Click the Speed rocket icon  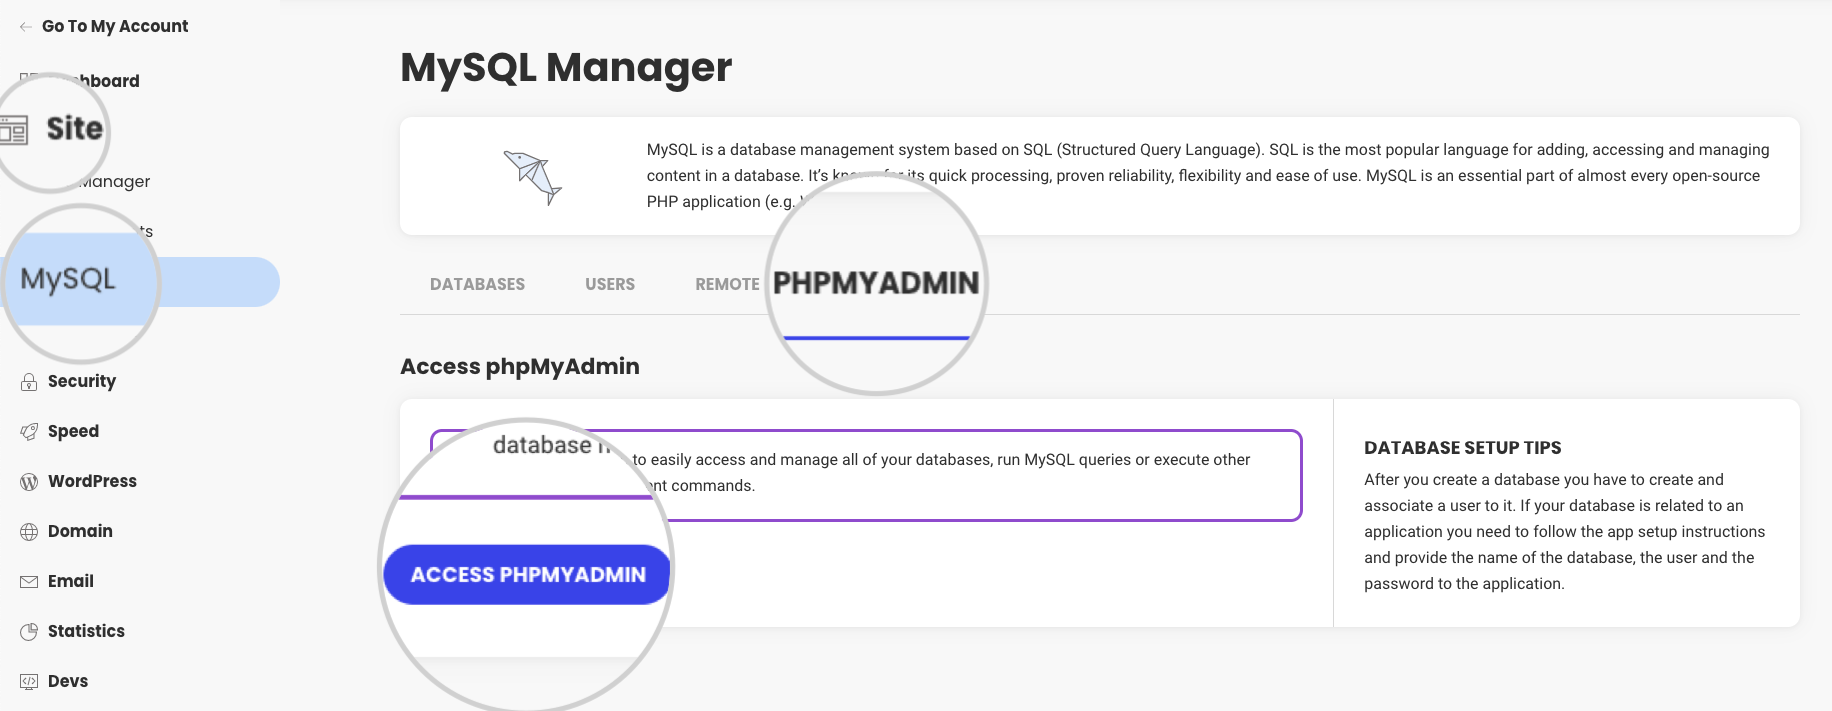click(x=29, y=431)
